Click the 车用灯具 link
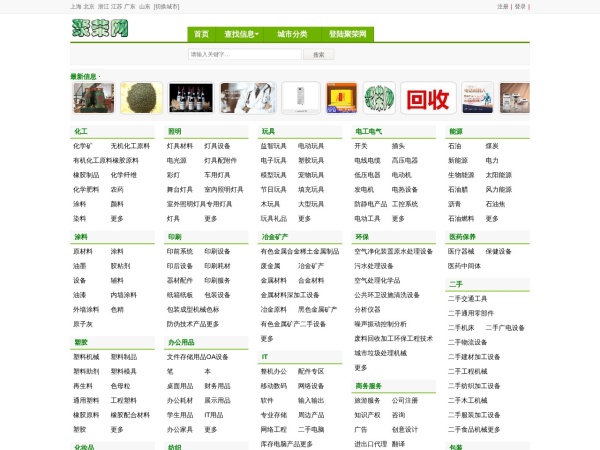This screenshot has height=450, width=600. click(217, 175)
